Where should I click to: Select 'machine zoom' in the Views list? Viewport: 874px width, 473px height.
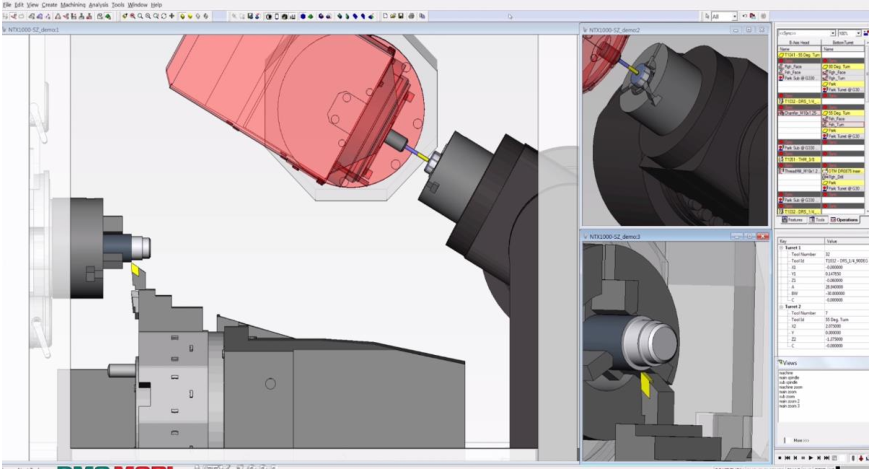pos(792,386)
